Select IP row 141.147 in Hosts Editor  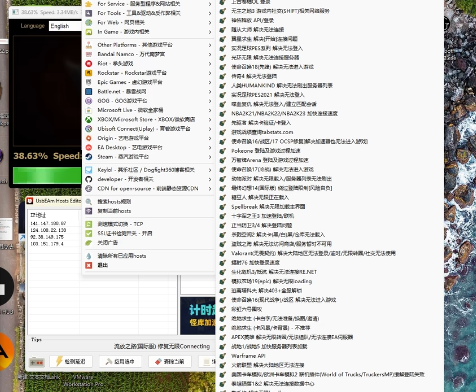tap(48, 223)
